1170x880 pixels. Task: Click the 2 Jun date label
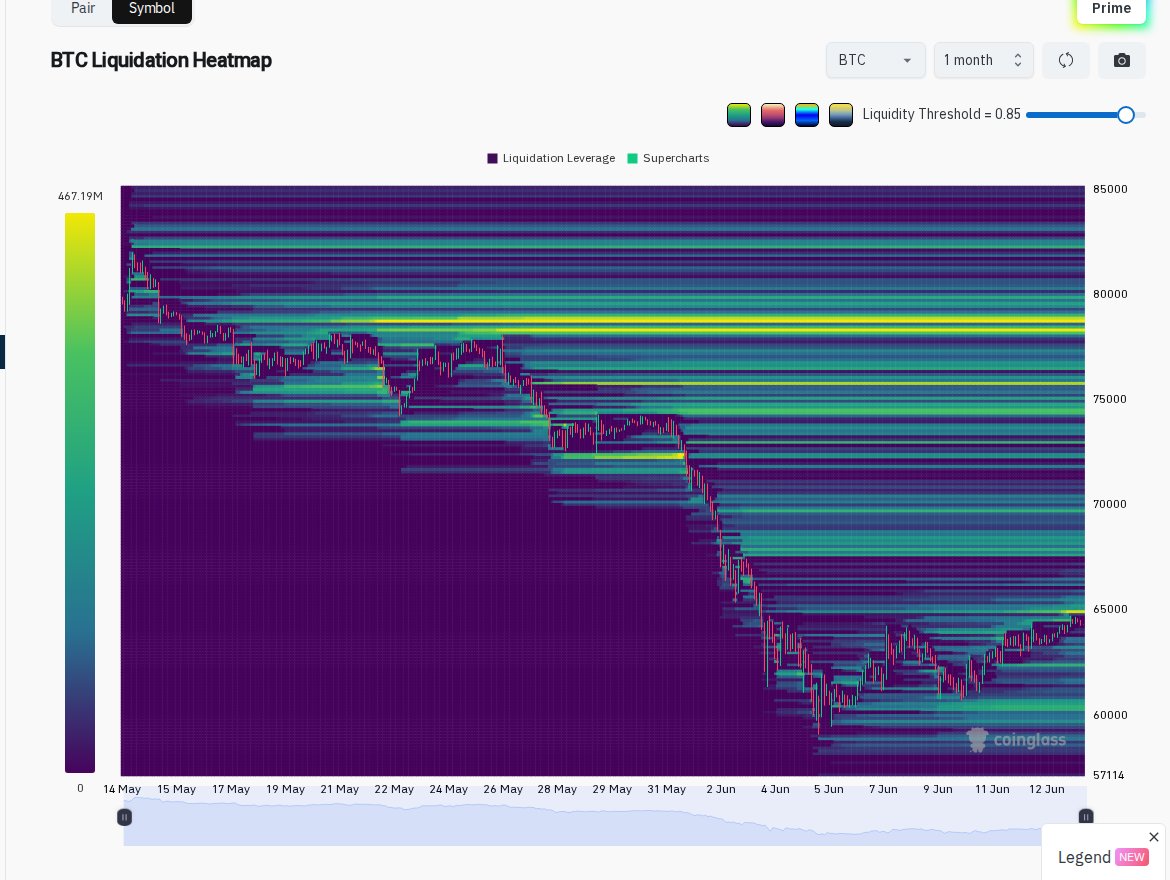click(x=721, y=789)
